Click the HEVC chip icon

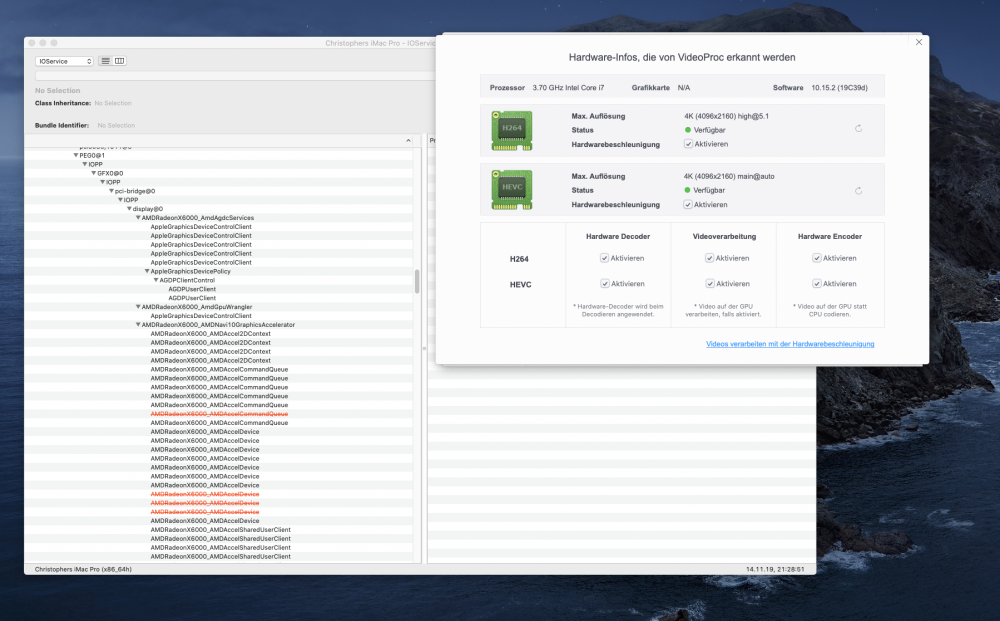coord(511,189)
